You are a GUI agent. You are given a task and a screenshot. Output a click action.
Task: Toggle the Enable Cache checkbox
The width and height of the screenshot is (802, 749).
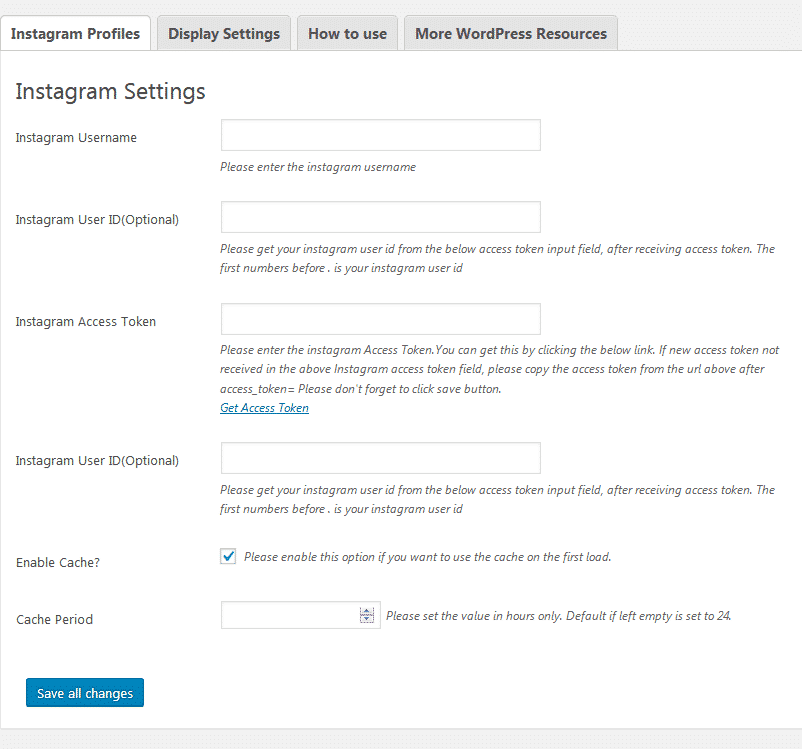pos(228,556)
